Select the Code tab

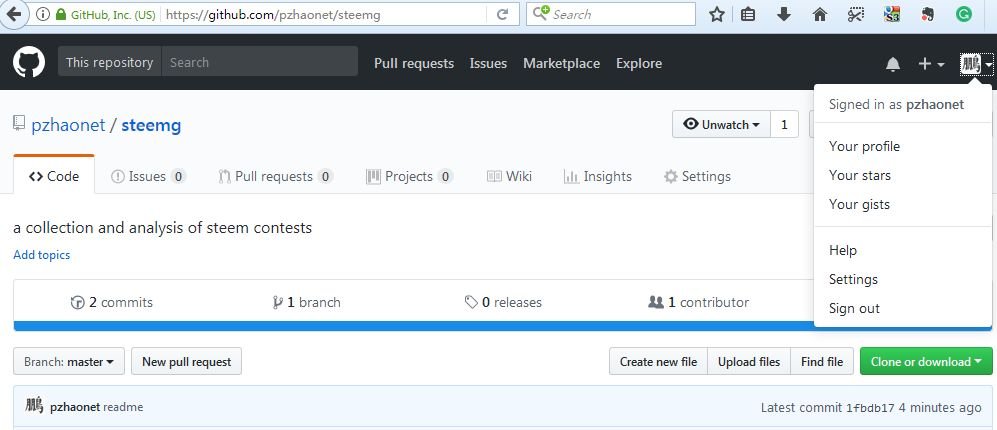54,176
